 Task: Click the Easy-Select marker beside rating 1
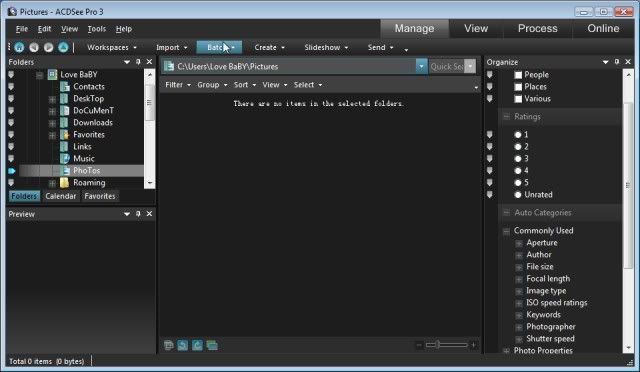490,134
